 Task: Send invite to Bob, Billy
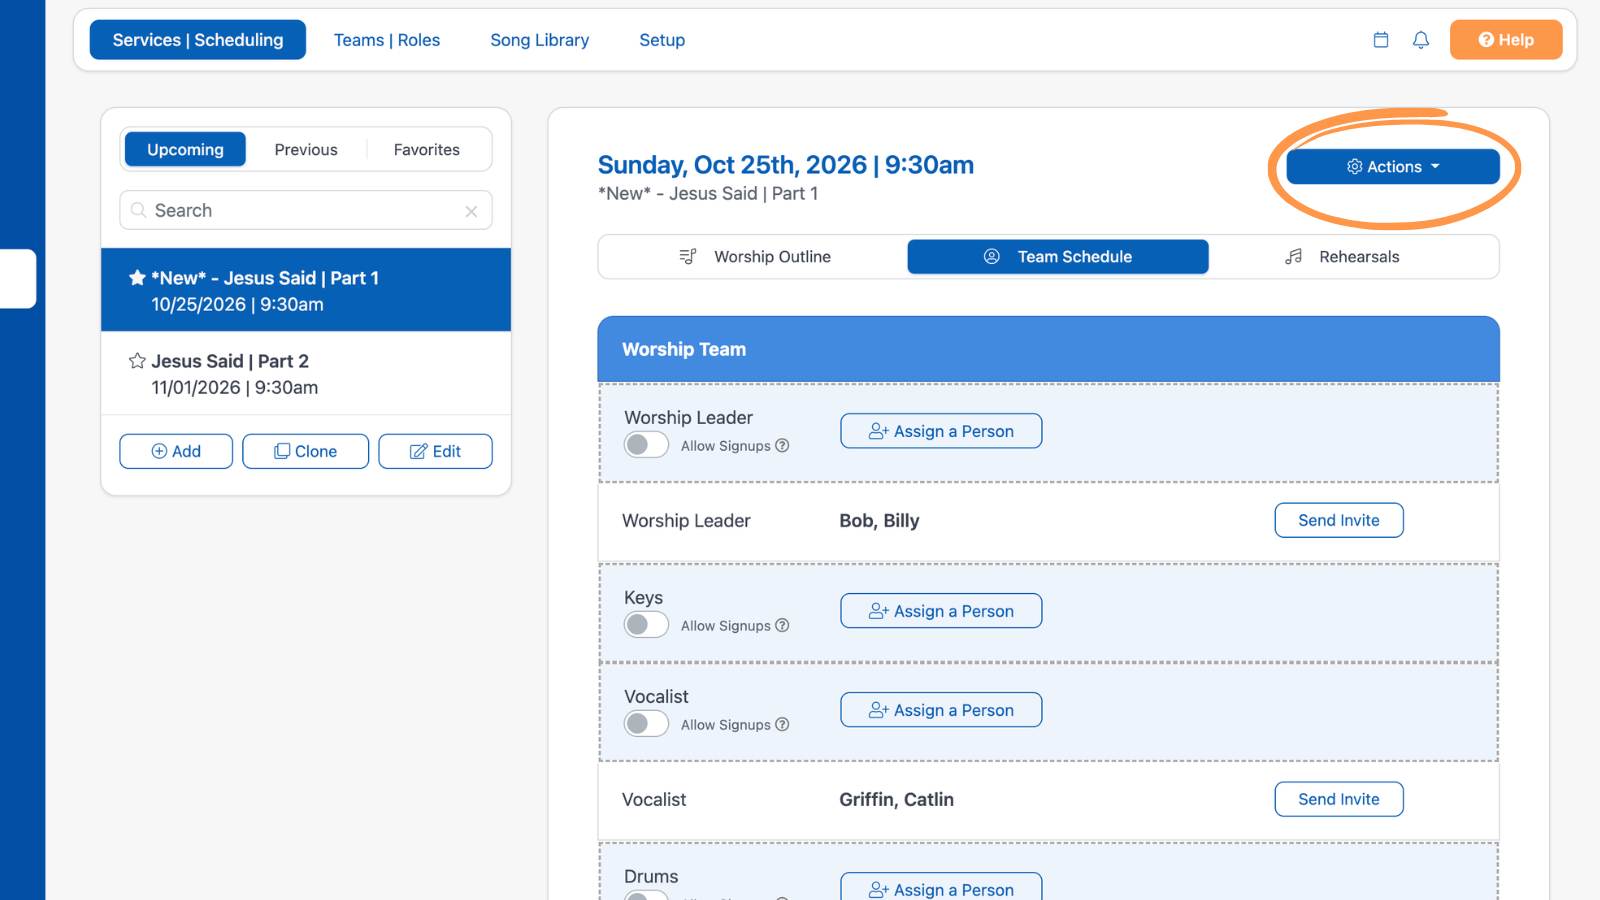(1339, 520)
